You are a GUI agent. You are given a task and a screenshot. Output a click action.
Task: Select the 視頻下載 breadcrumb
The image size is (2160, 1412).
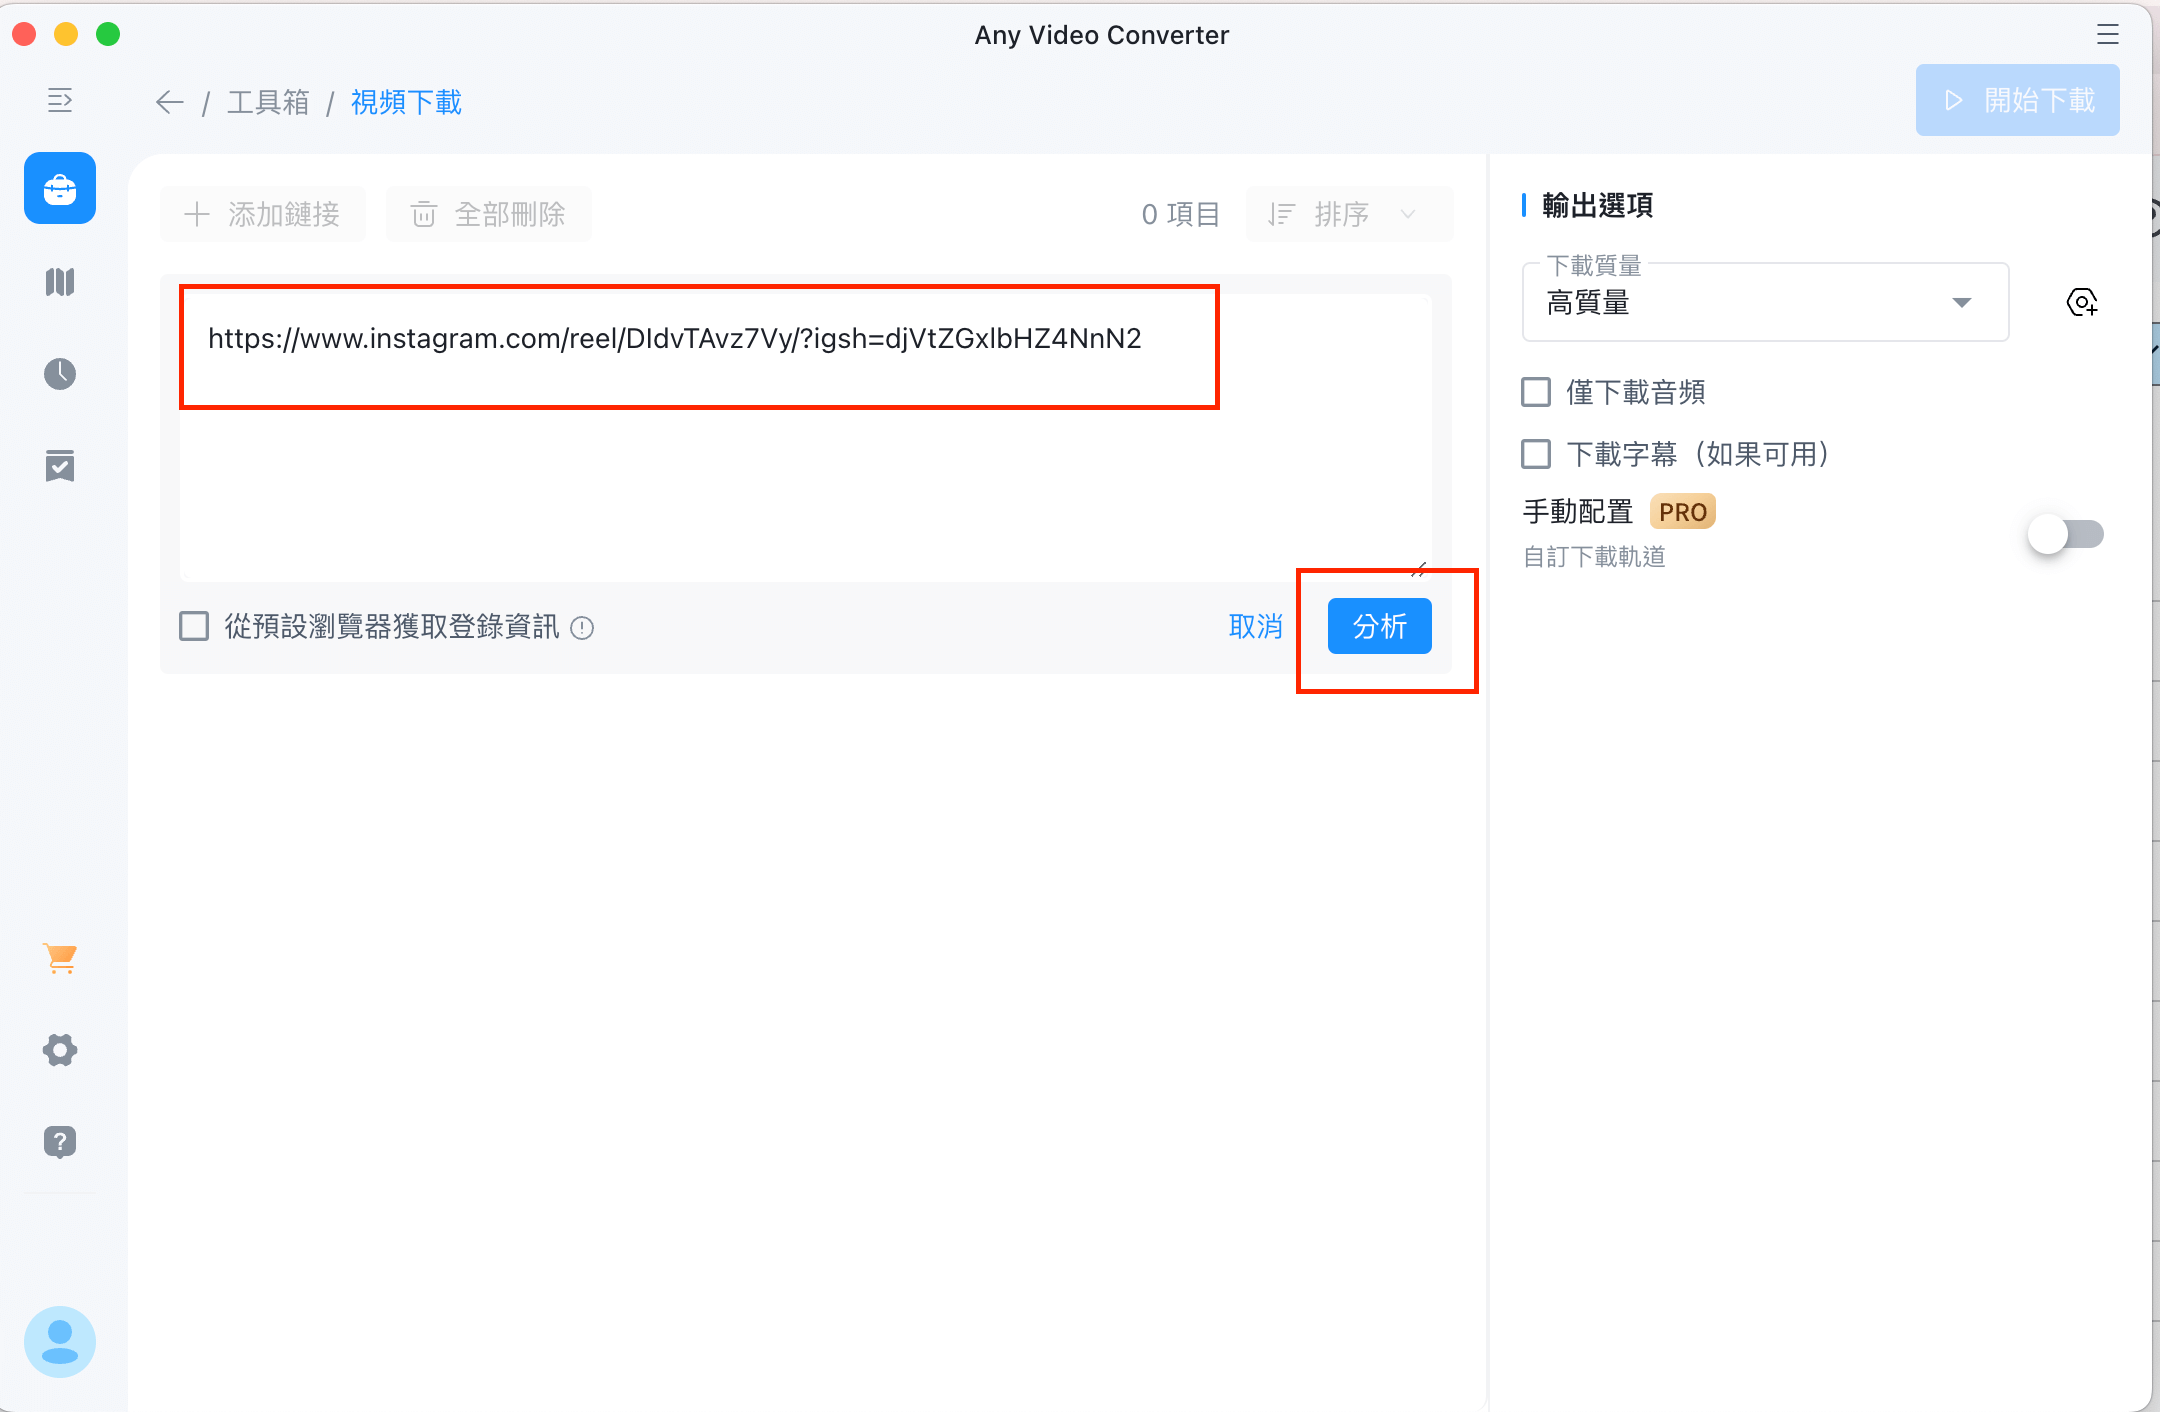click(x=406, y=102)
